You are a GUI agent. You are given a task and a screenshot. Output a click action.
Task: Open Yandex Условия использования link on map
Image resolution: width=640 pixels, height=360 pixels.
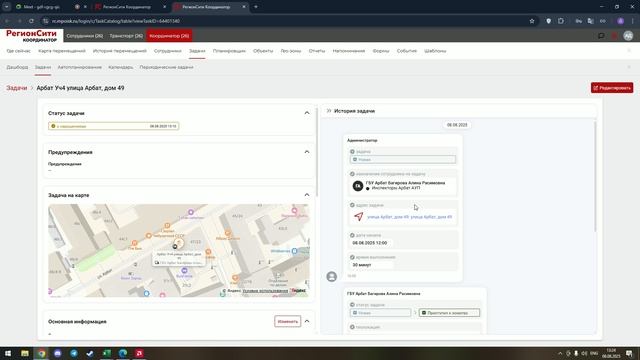[x=265, y=291]
